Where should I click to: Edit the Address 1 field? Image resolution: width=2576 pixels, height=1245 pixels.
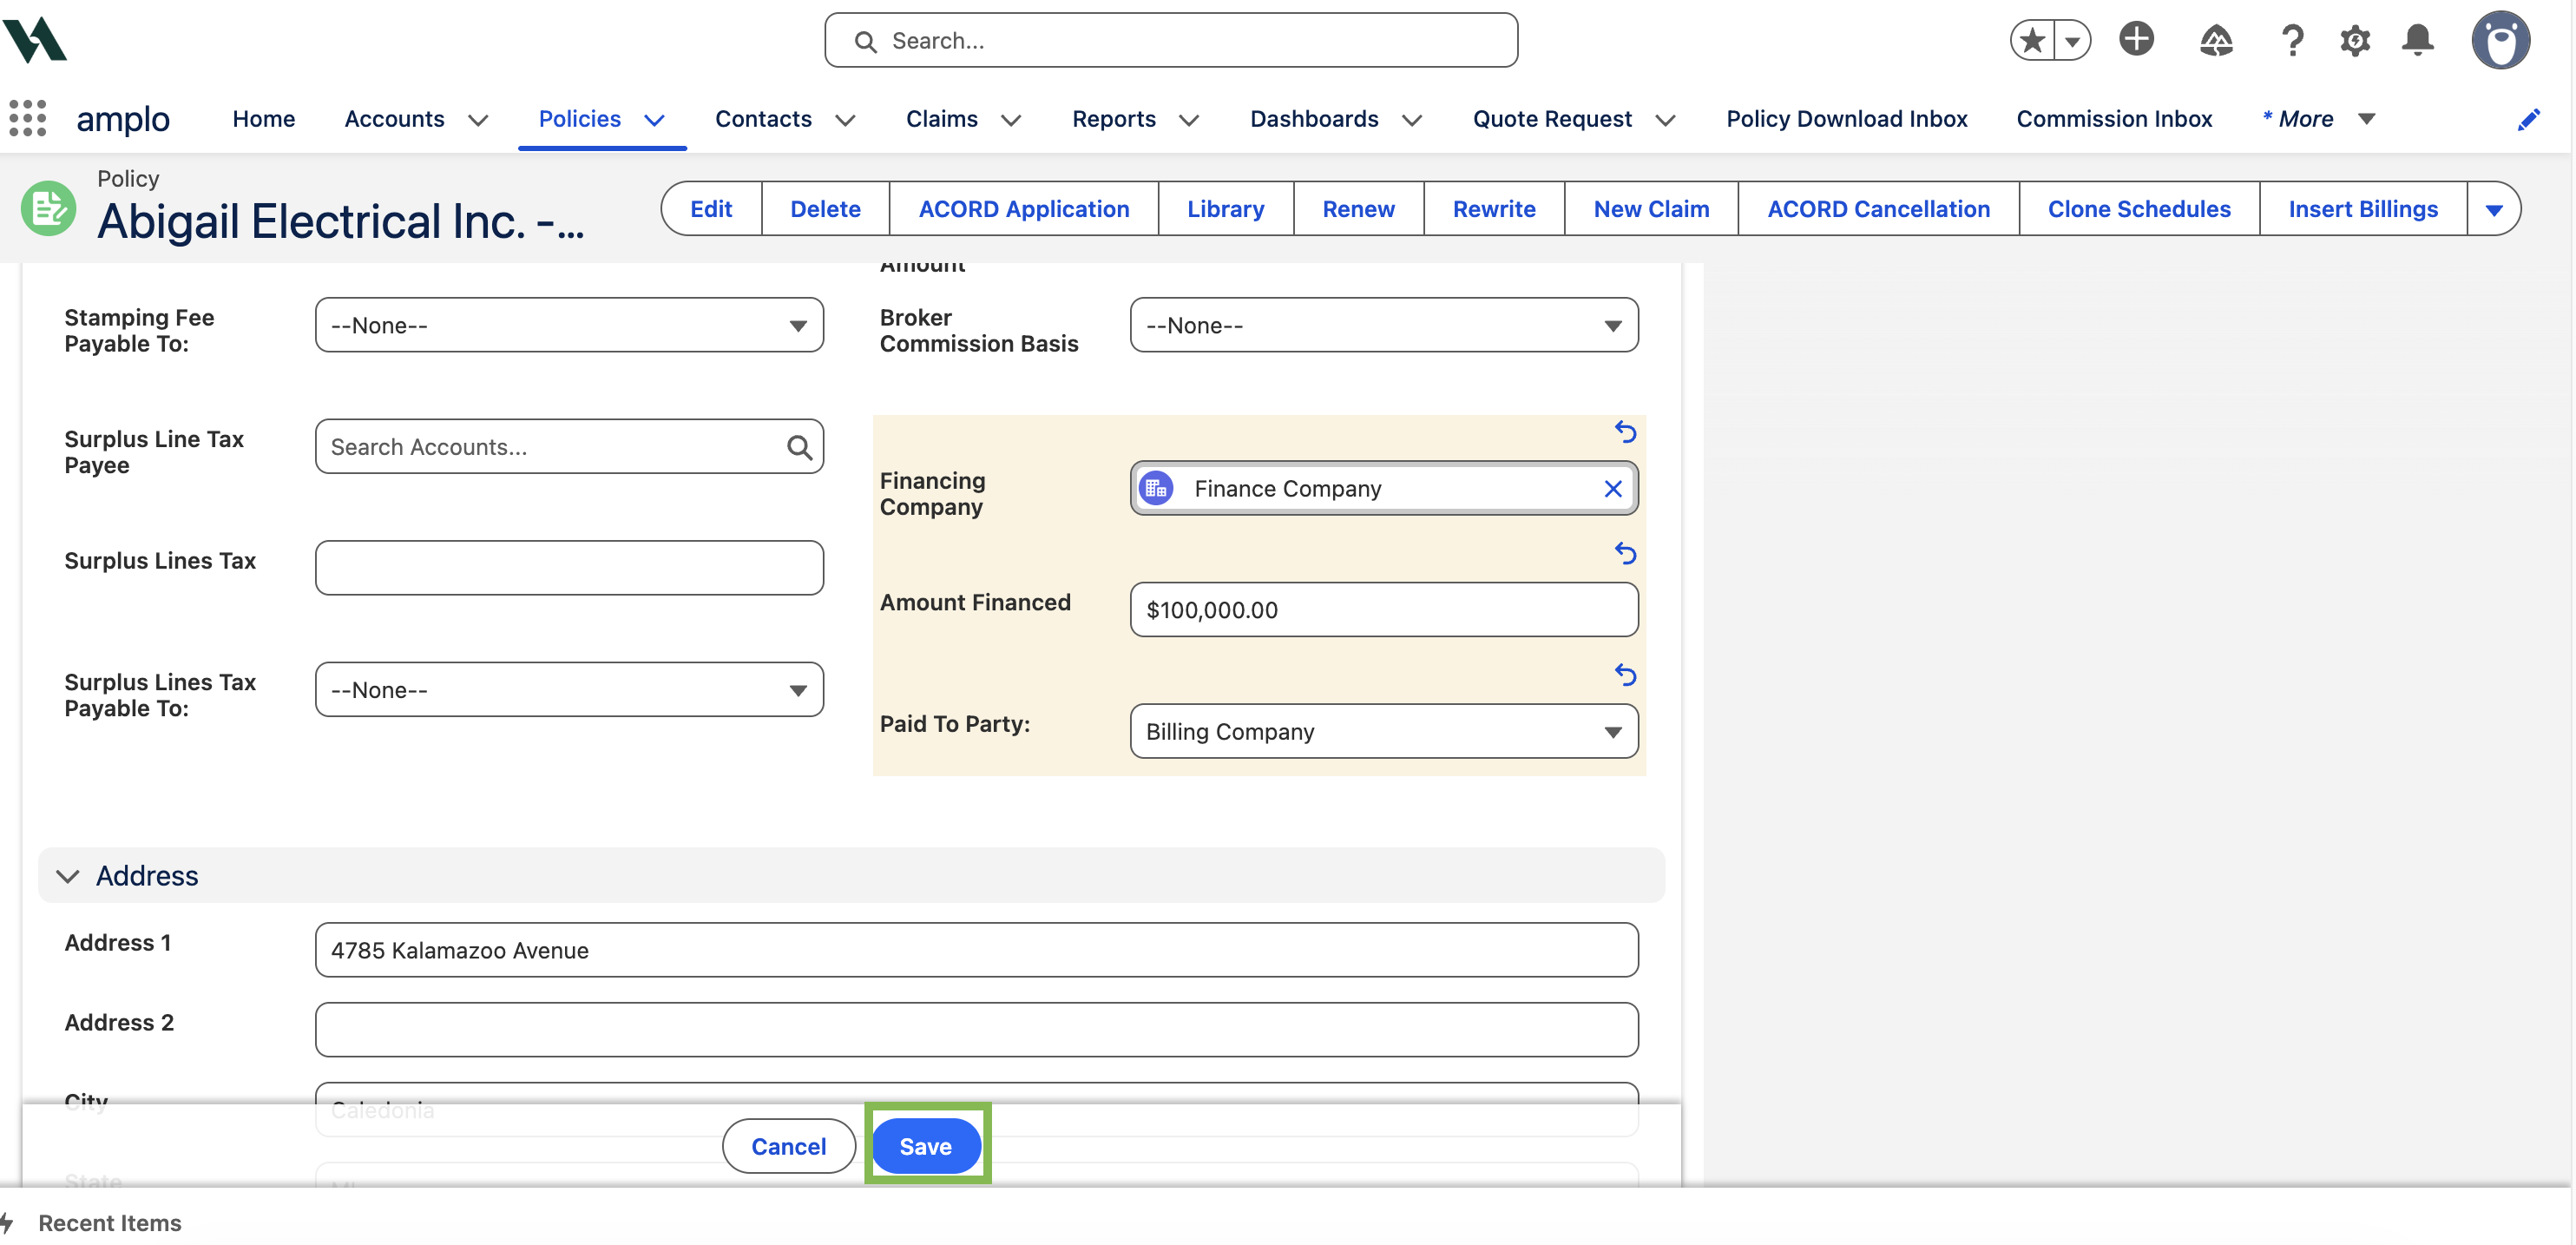point(976,949)
